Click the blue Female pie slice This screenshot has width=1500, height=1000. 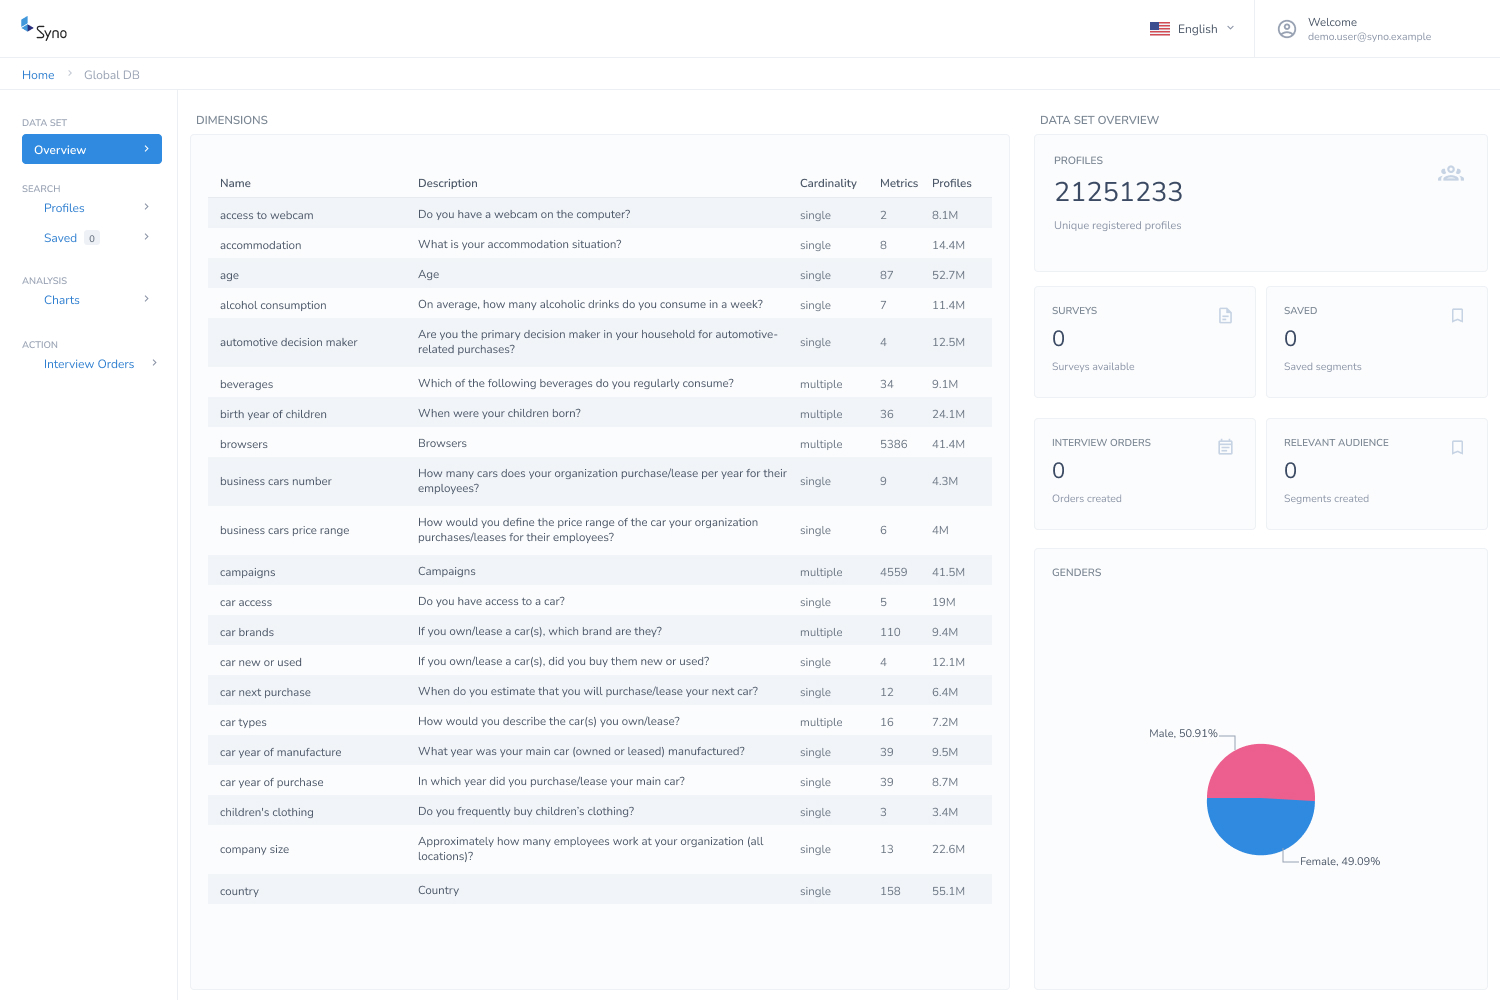1260,828
